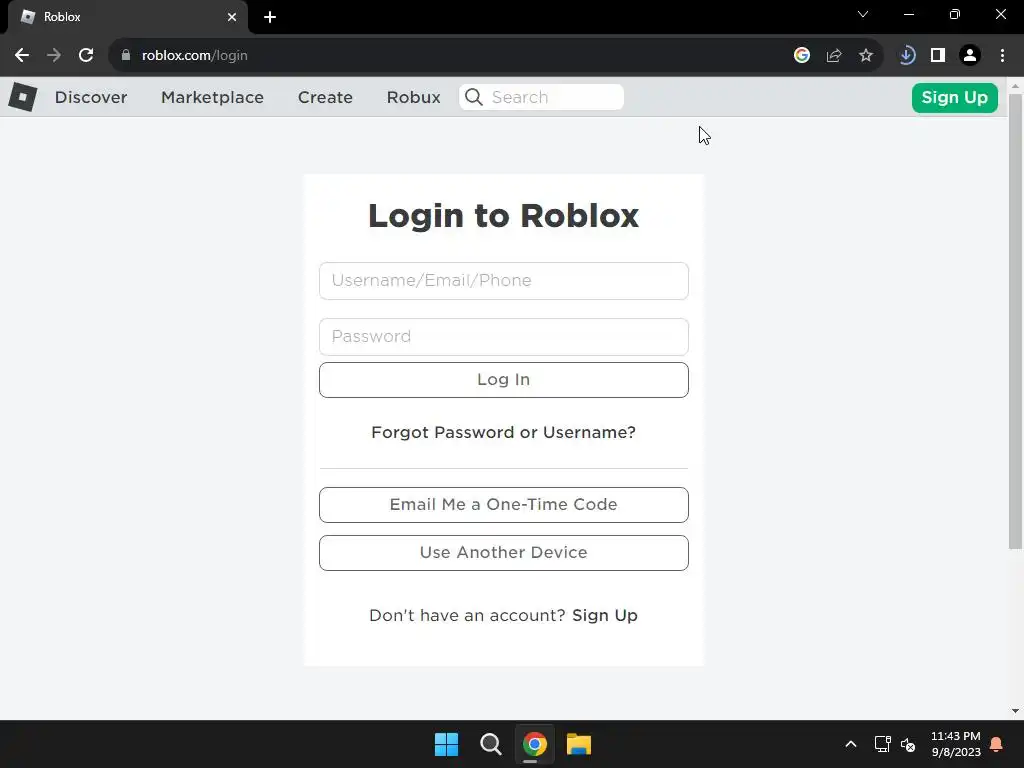Click the Log In button
The image size is (1024, 768).
coord(504,380)
